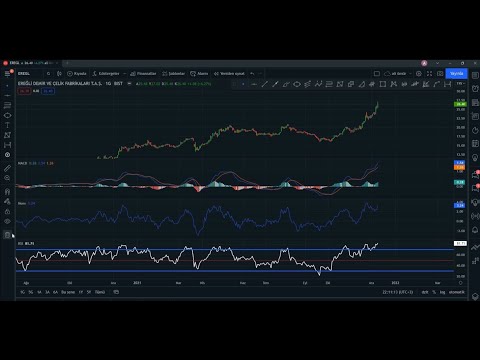The image size is (480, 360).
Task: Click the user profile avatar in title bar
Action: click(424, 63)
